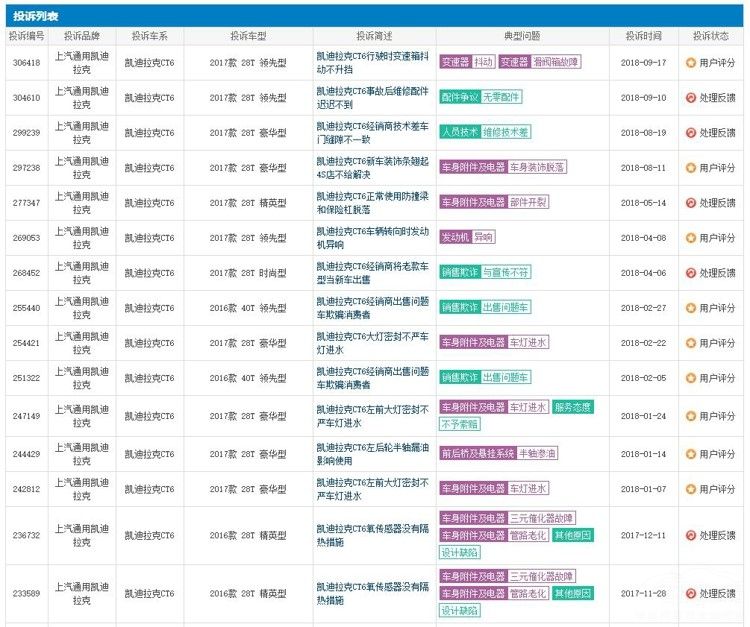Click the red feedback icon for complaint 268452

(x=690, y=272)
